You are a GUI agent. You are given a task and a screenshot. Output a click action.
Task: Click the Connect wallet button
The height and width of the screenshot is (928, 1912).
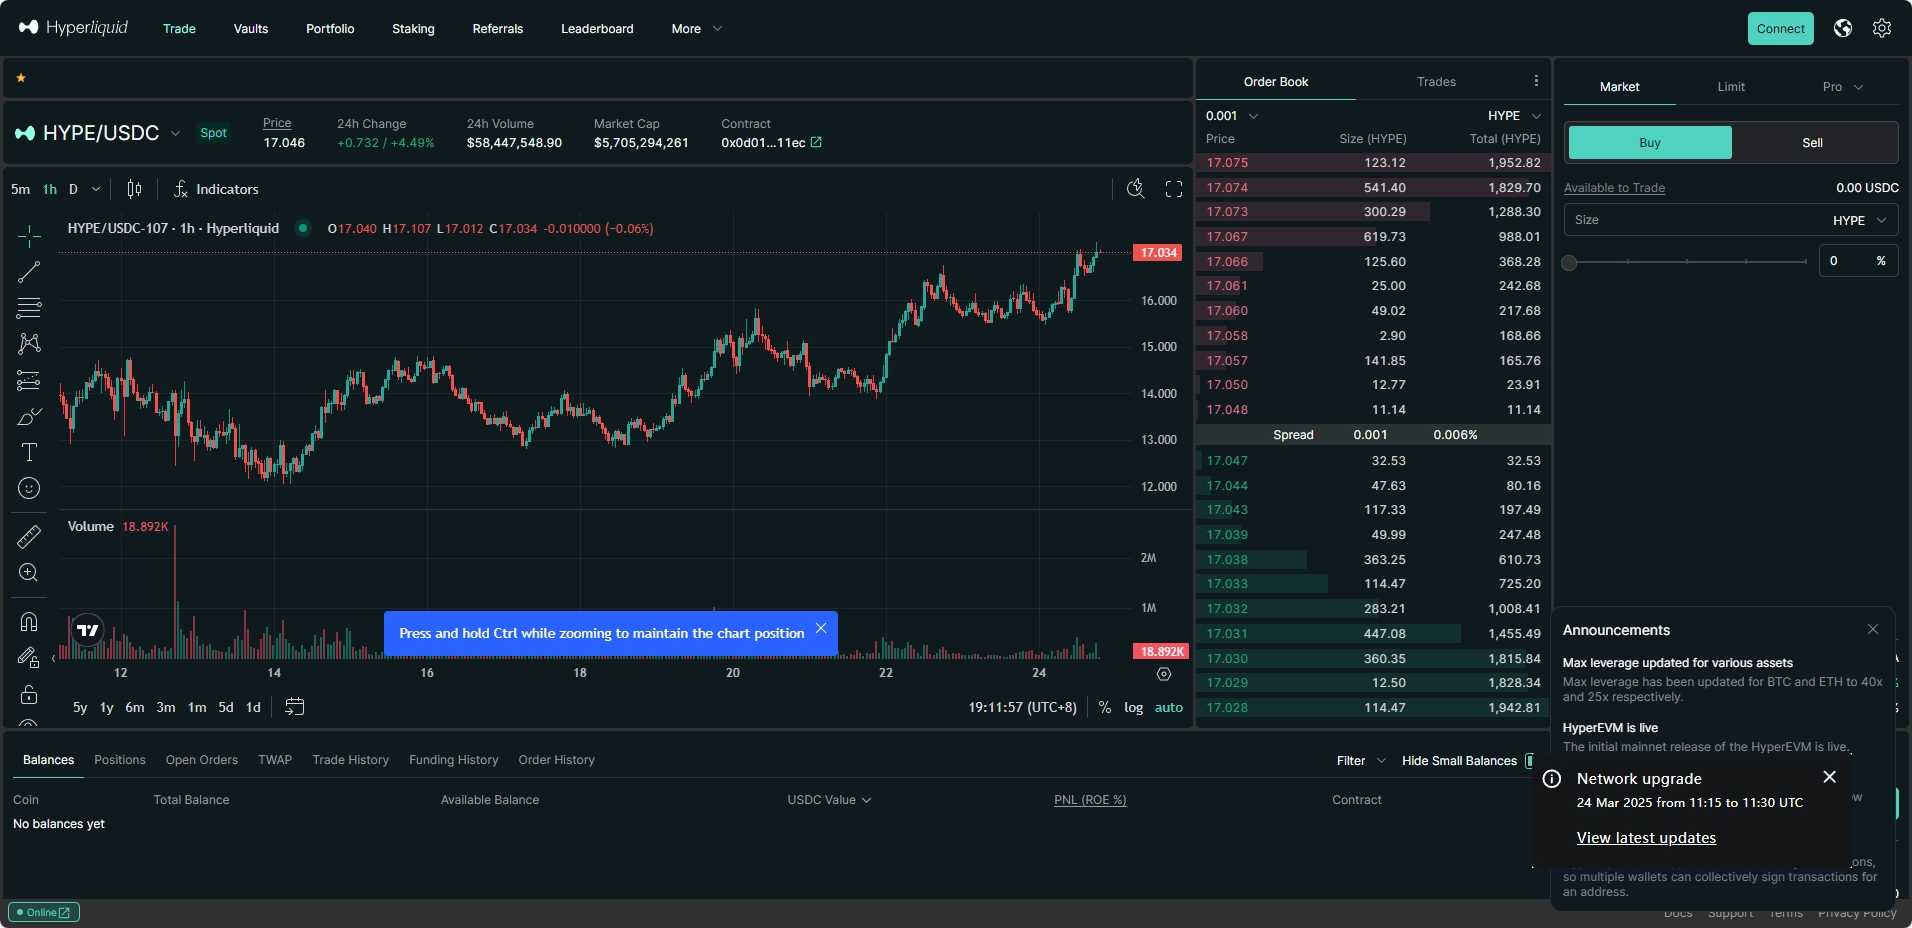(x=1780, y=29)
